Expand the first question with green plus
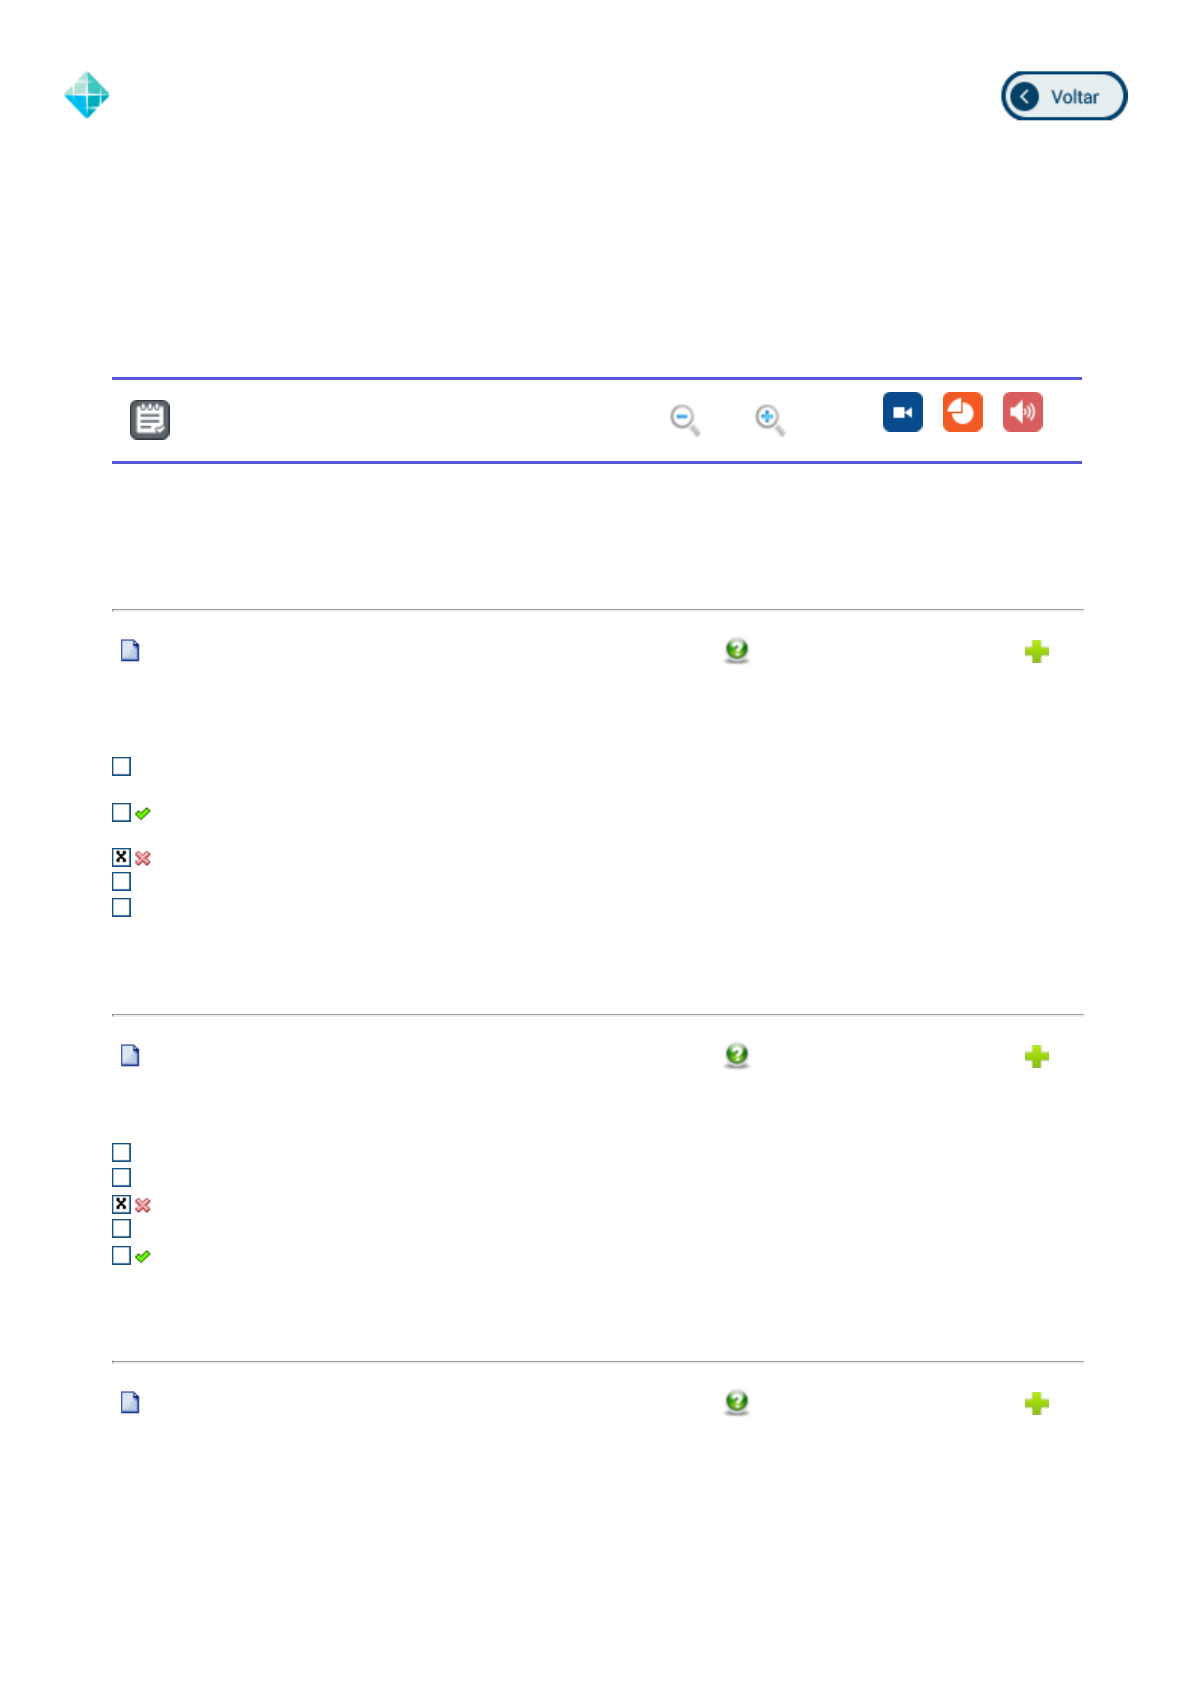 1037,652
